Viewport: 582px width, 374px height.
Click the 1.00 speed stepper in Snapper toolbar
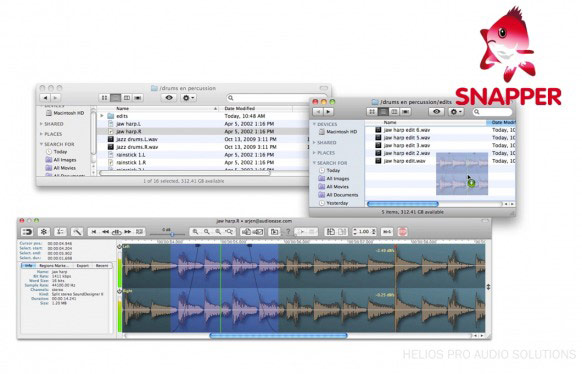tap(364, 232)
